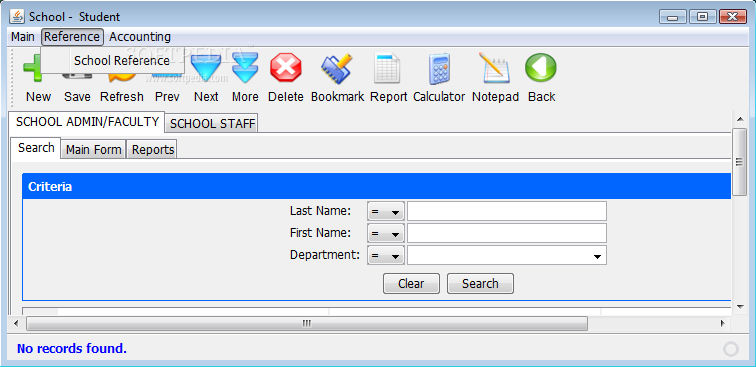Click the Criteria panel header
This screenshot has height=367, width=756.
point(377,187)
